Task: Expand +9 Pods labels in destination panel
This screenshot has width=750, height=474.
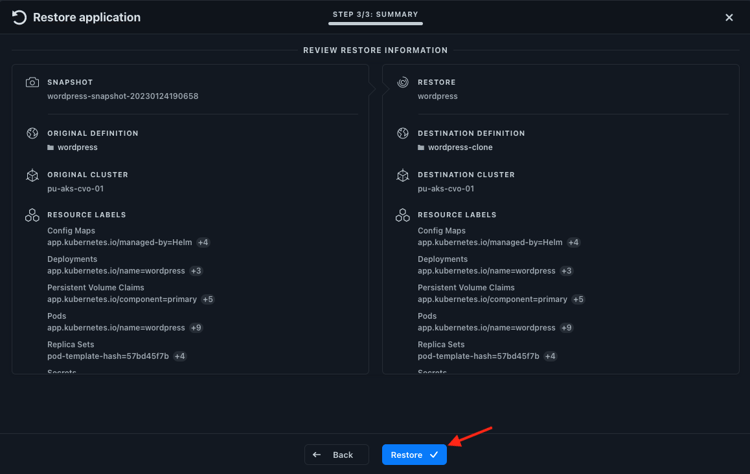Action: pos(566,328)
